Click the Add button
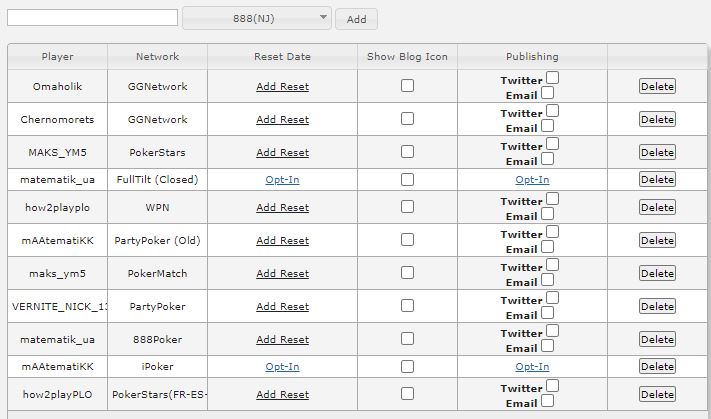Screen dimensions: 711x419 356,19
